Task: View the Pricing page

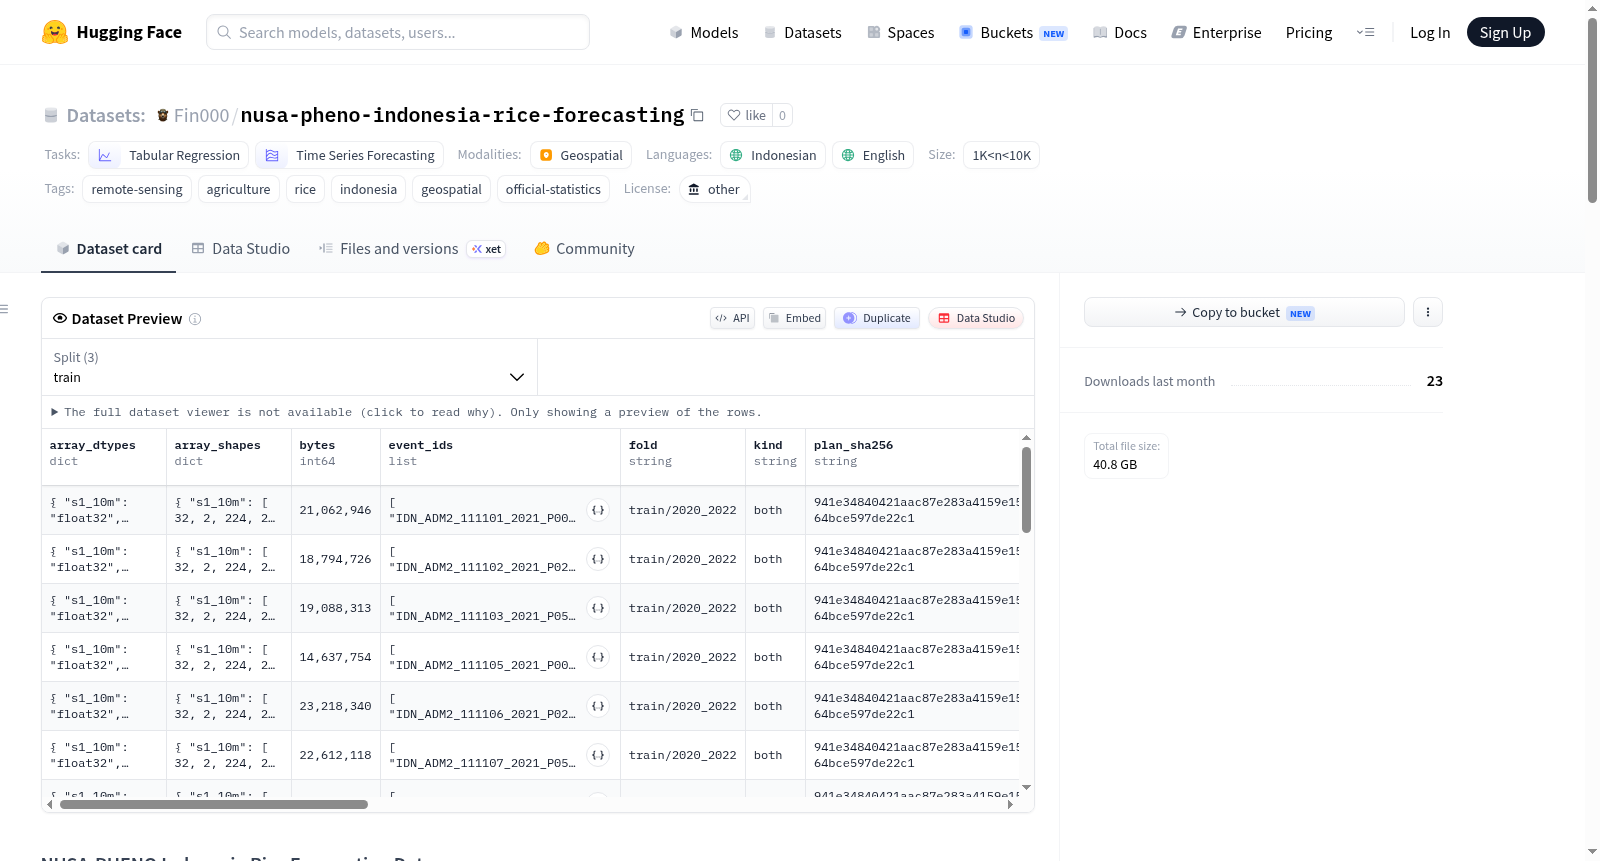Action: point(1309,33)
